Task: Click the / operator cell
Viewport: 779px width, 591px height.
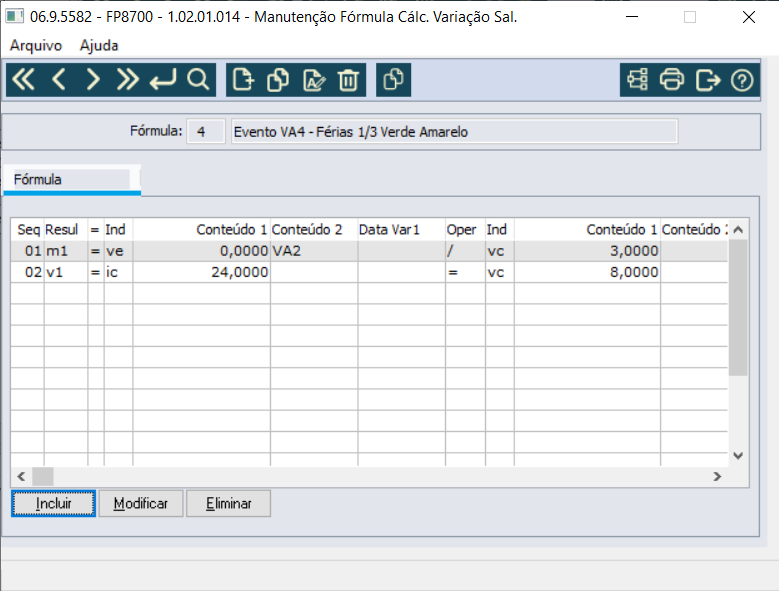Action: 465,251
